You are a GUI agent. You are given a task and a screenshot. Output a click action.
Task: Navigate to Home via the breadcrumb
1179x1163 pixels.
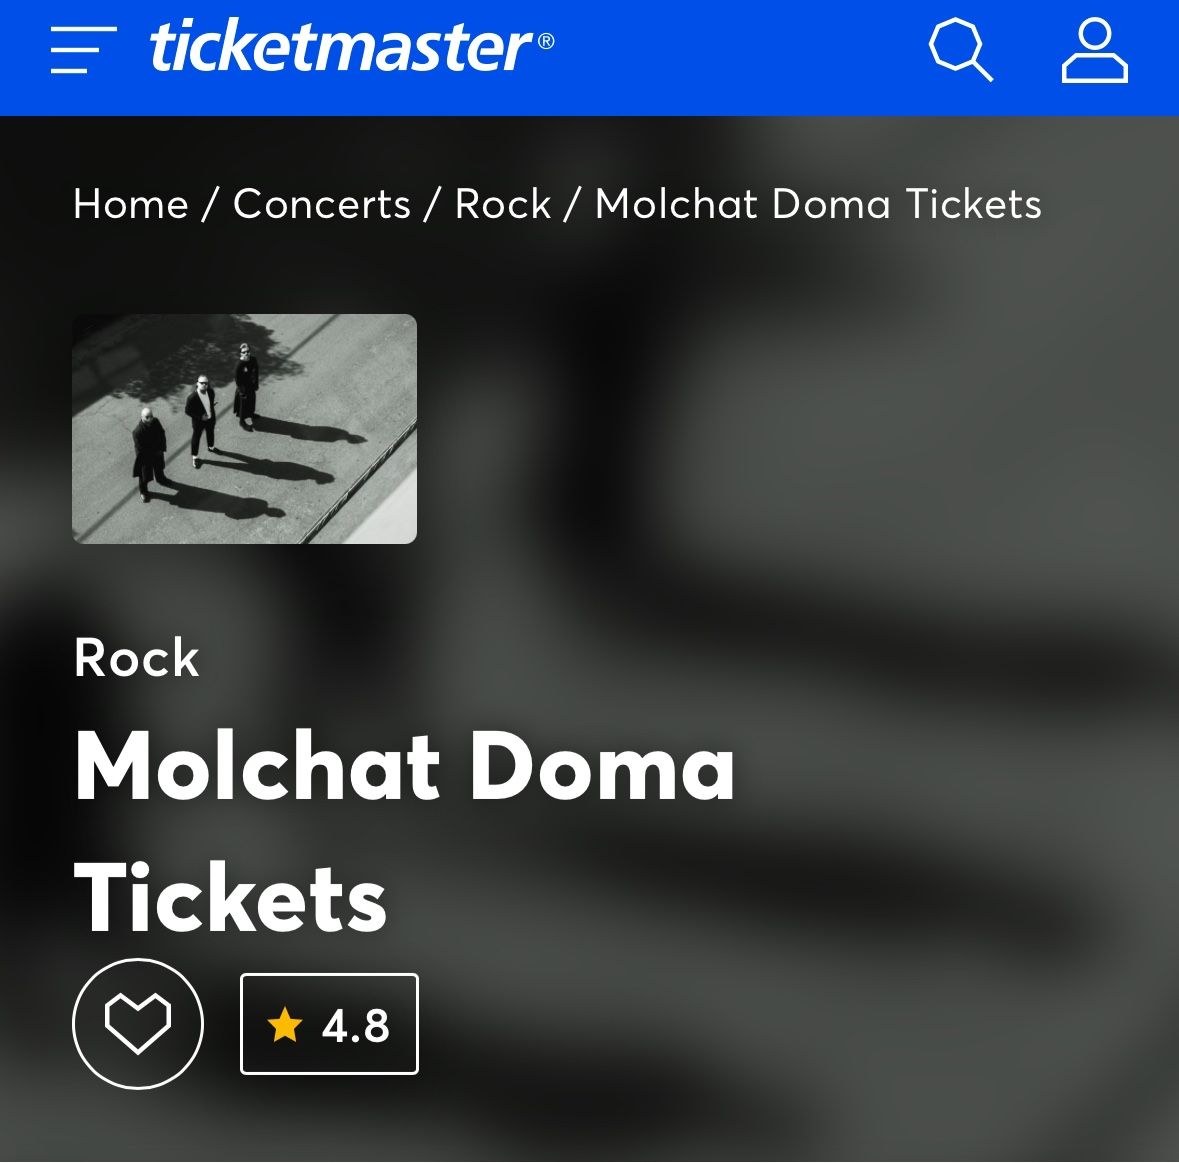pyautogui.click(x=129, y=204)
